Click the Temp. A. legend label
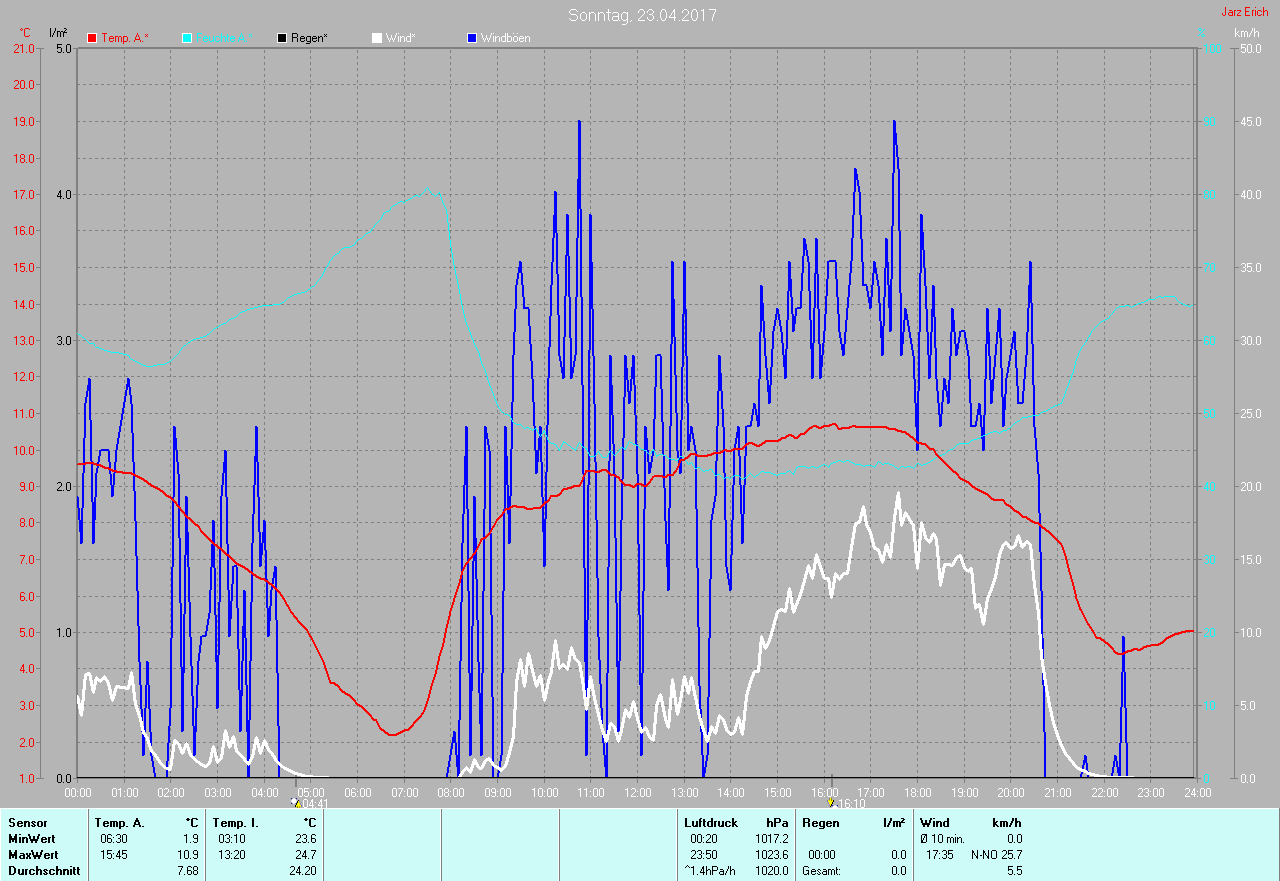This screenshot has height=881, width=1280. tap(125, 38)
